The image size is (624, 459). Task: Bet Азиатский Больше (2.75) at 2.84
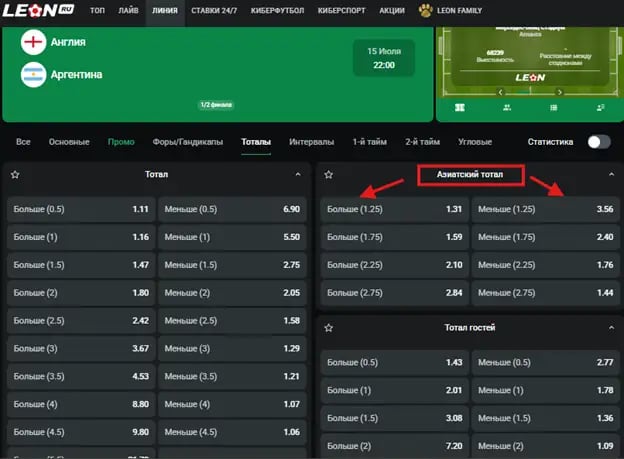(x=395, y=293)
